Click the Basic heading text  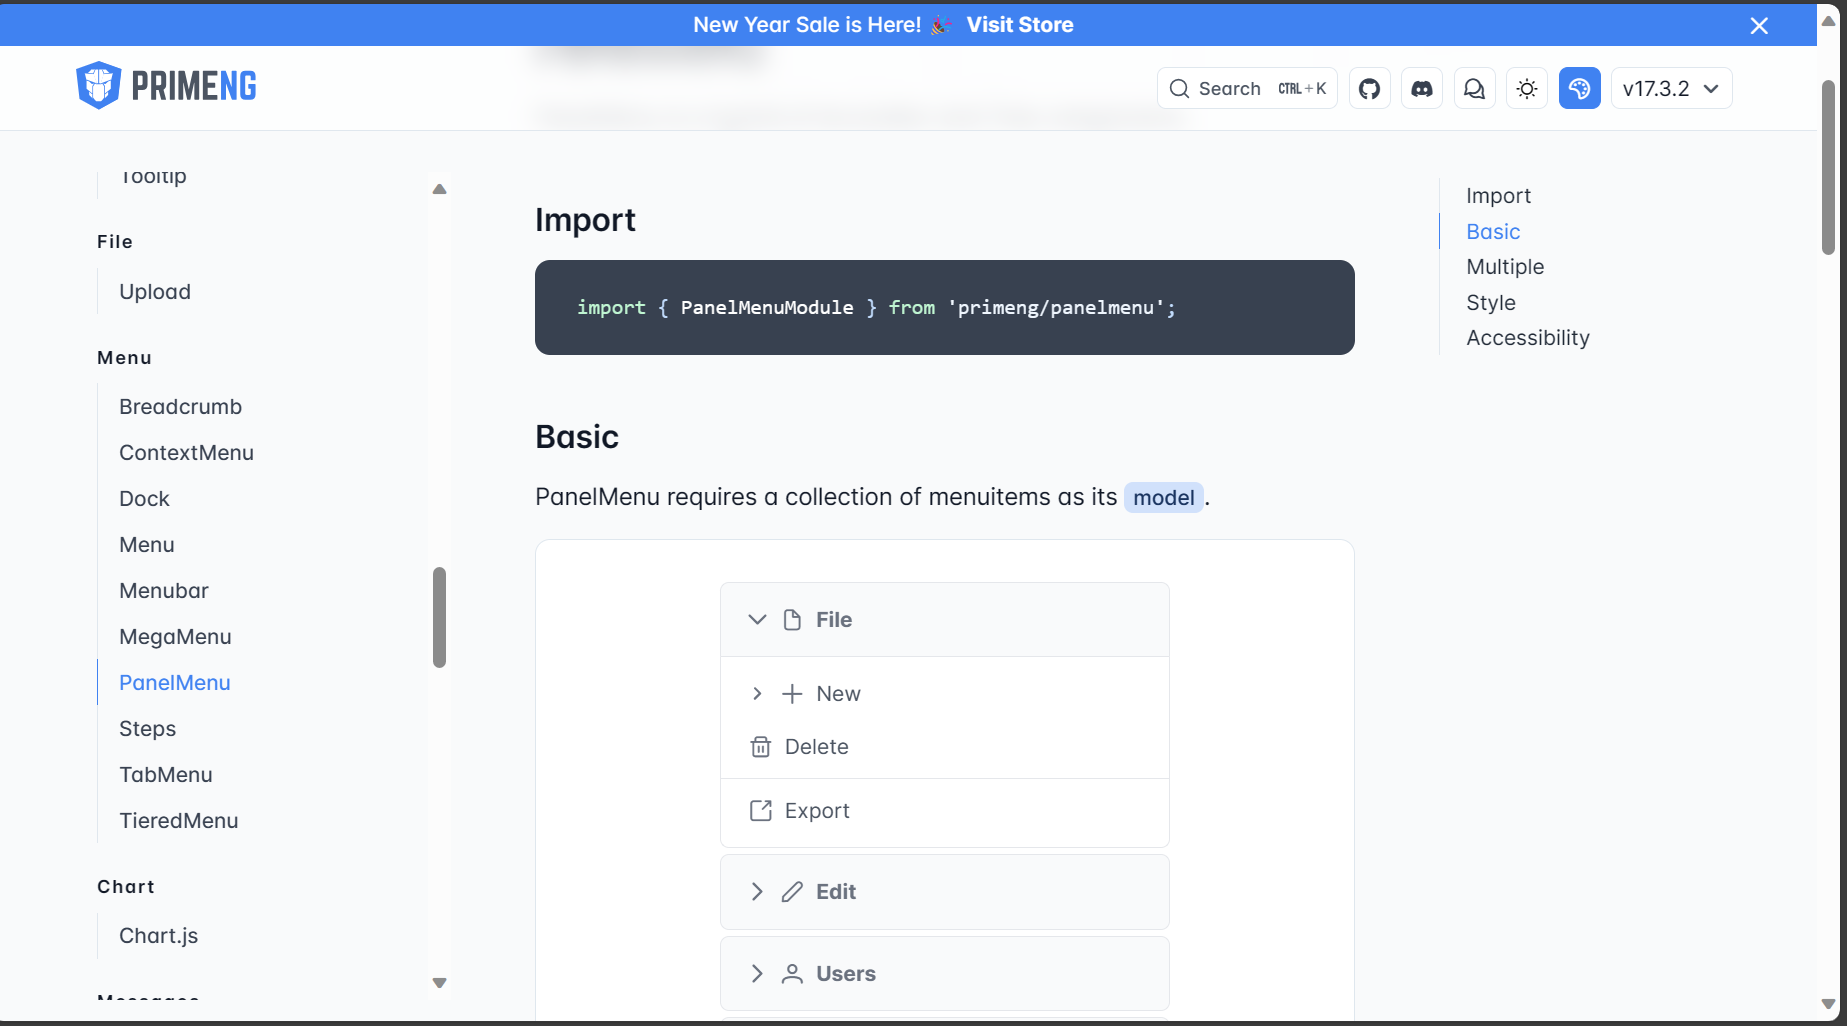577,437
